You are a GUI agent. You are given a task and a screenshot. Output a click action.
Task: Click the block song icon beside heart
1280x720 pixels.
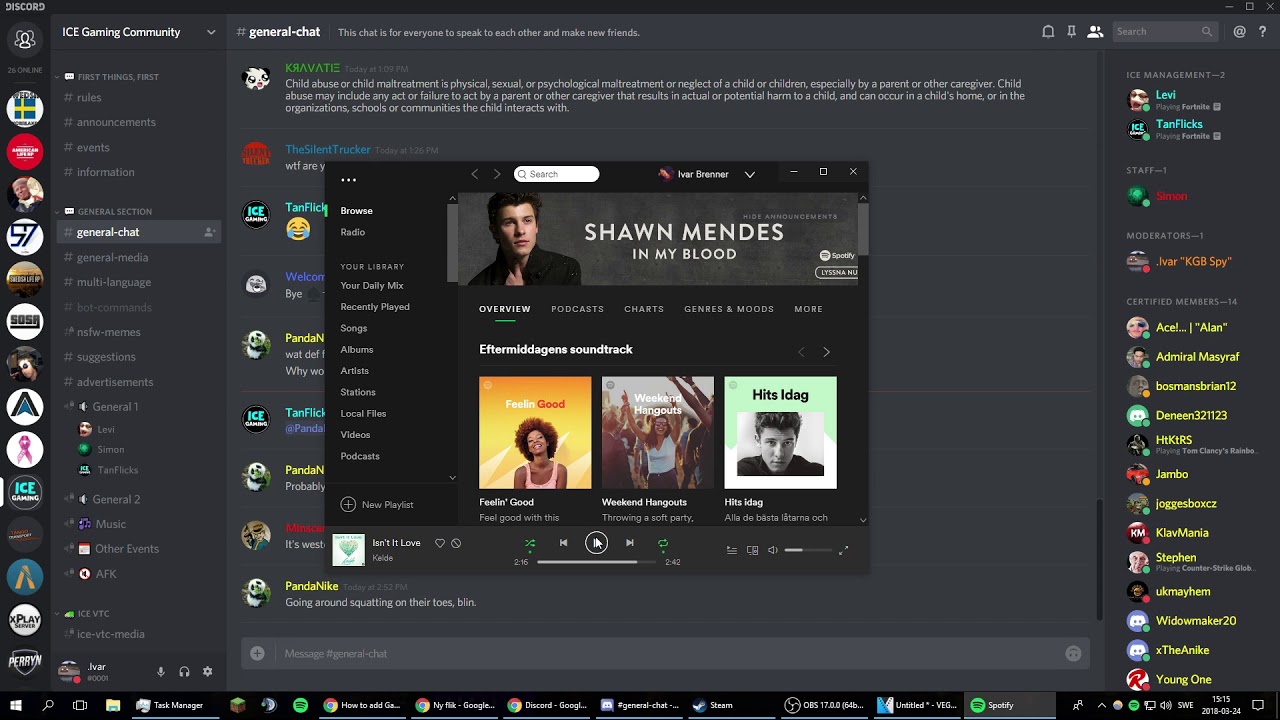click(x=456, y=543)
